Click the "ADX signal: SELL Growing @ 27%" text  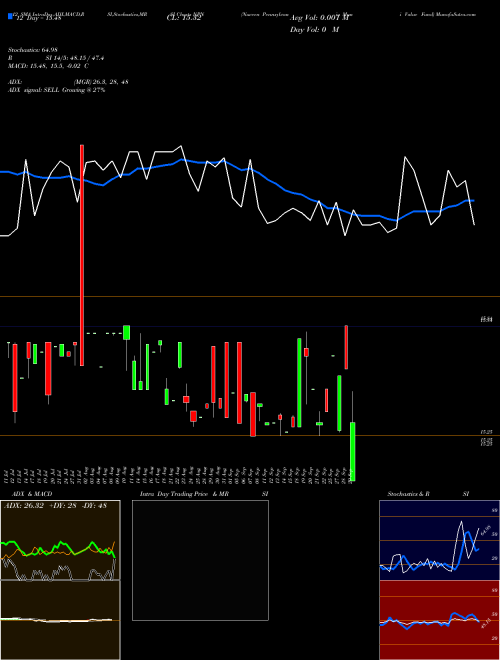click(56, 90)
